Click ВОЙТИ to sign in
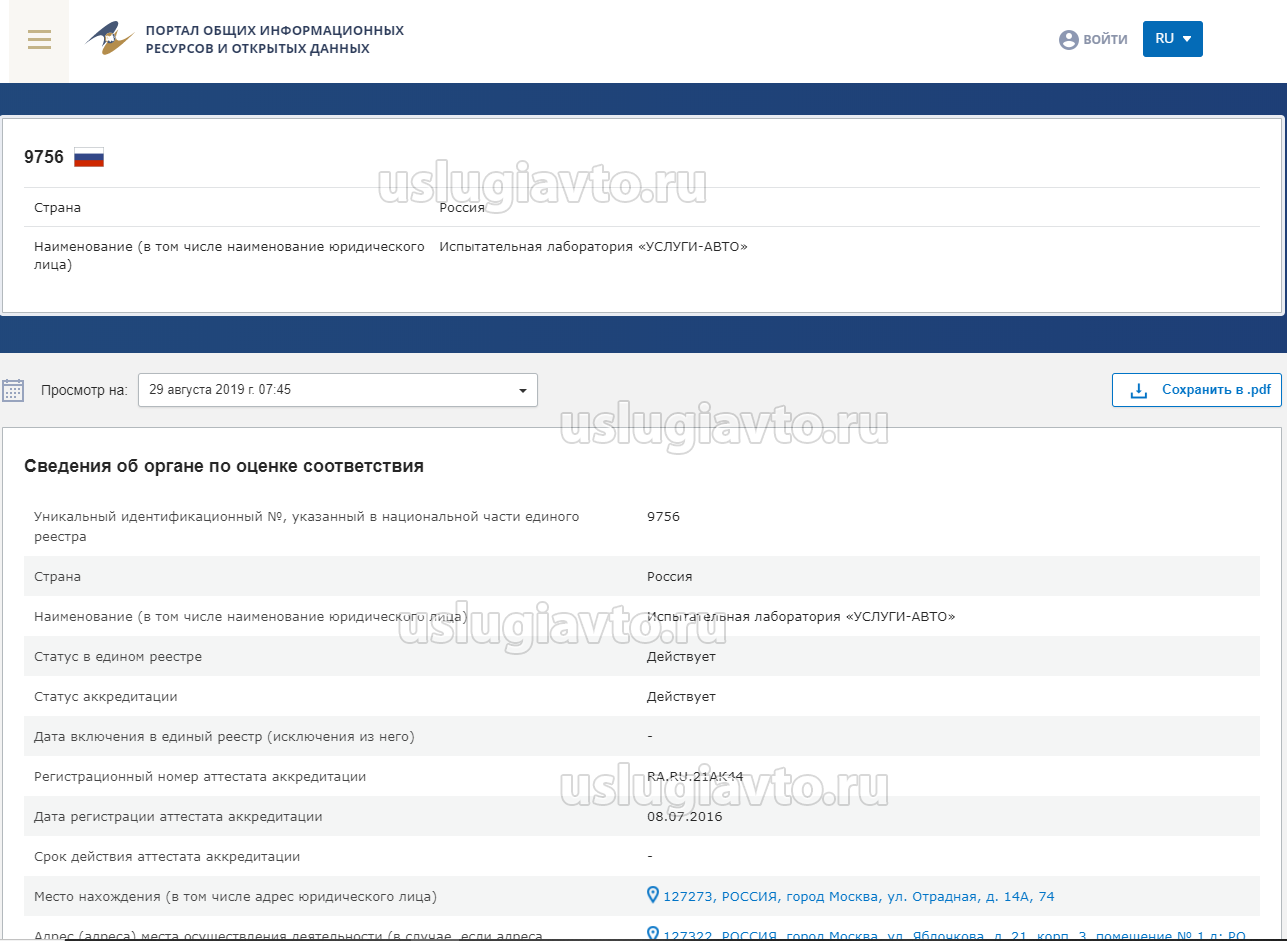Viewport: 1287px width, 941px height. click(x=1104, y=40)
